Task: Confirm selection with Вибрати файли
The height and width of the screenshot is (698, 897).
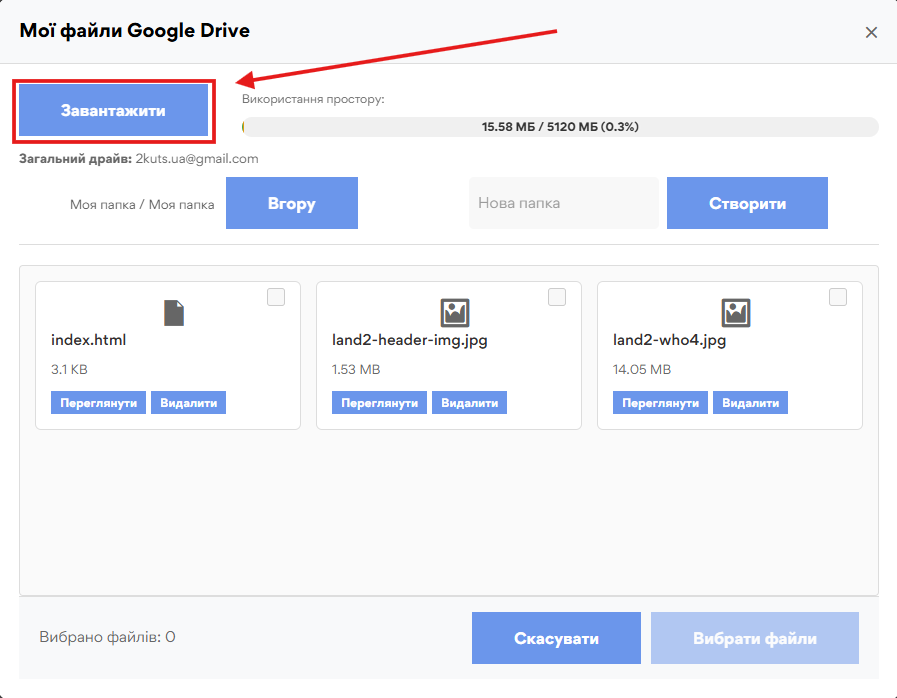Action: [755, 638]
